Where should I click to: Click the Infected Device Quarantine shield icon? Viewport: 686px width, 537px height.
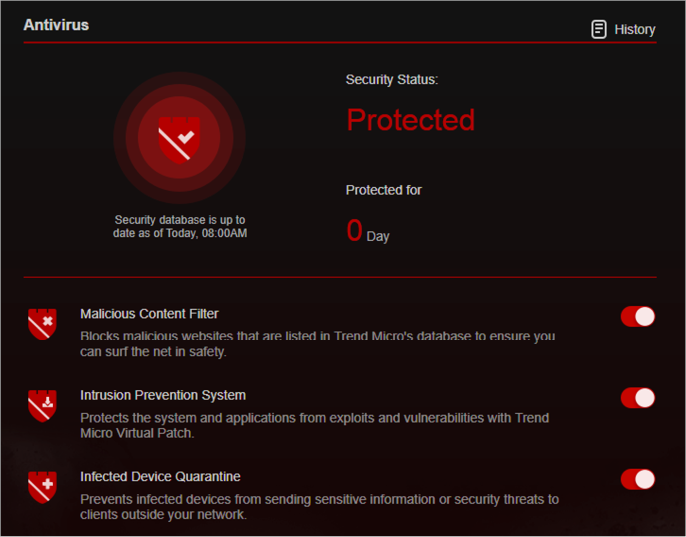42,487
